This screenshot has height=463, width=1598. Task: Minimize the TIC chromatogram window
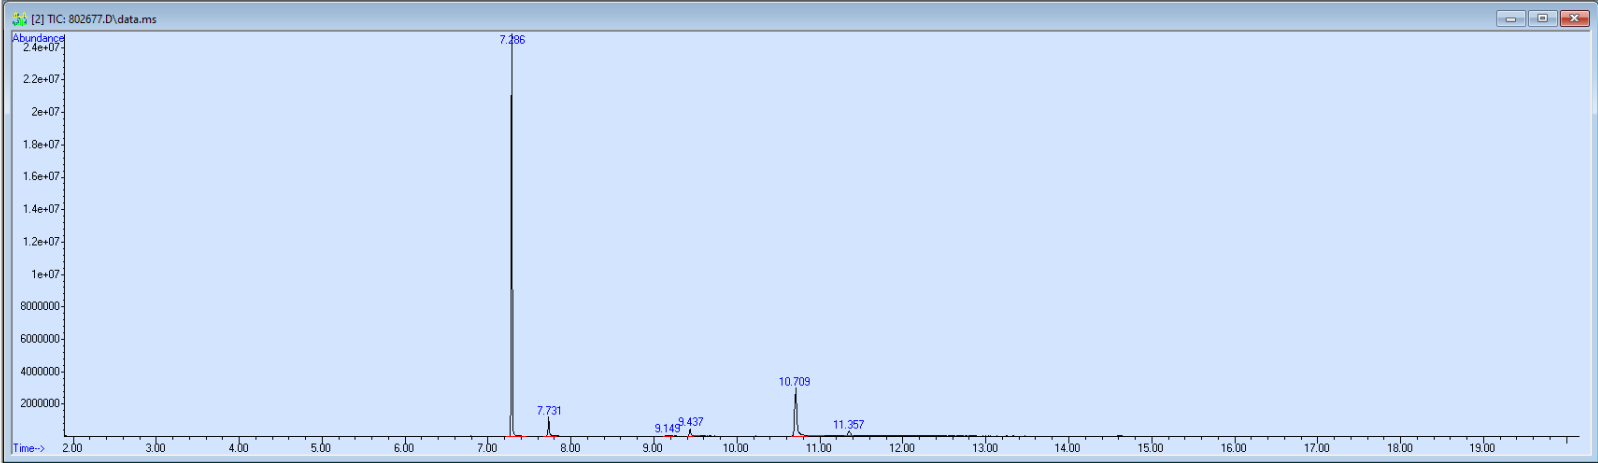[x=1511, y=18]
